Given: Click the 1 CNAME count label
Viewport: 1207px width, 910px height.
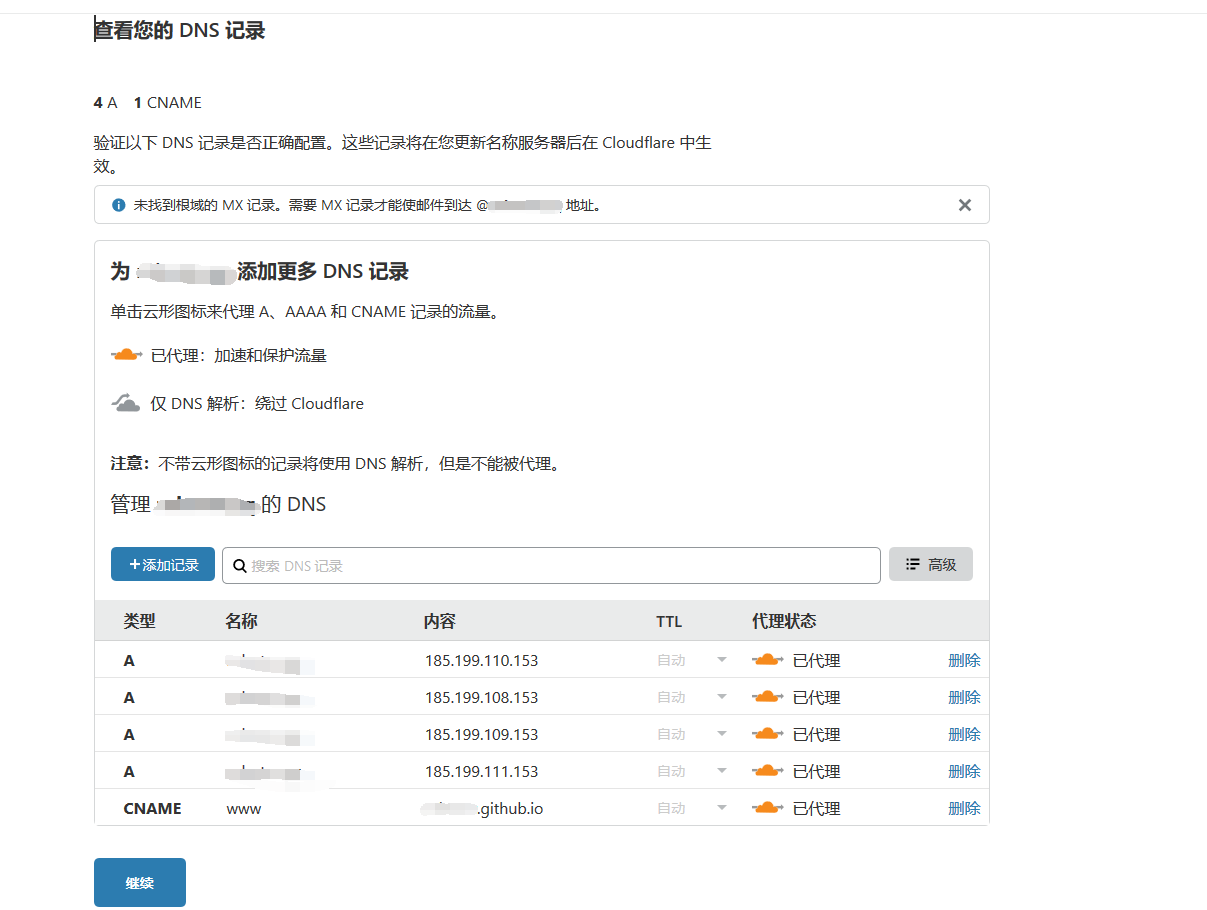Looking at the screenshot, I should click(168, 102).
